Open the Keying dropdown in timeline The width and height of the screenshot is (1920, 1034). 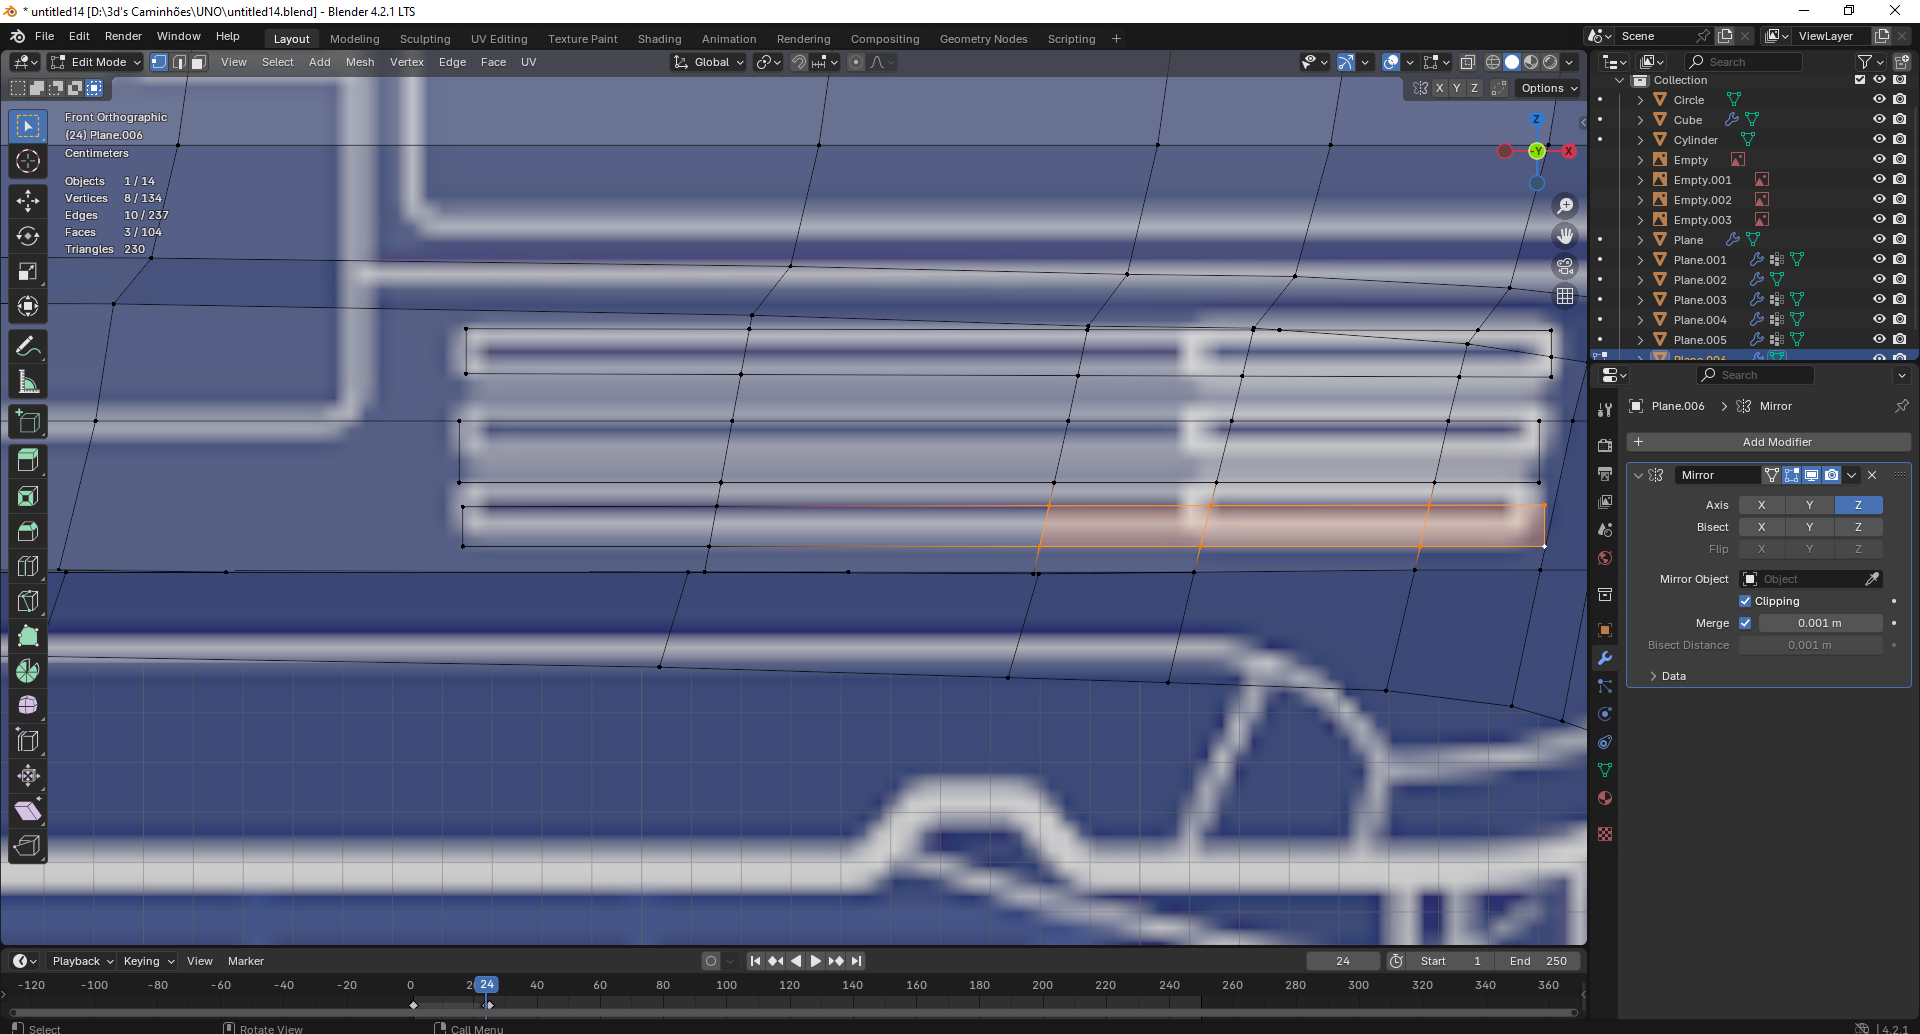(x=148, y=961)
